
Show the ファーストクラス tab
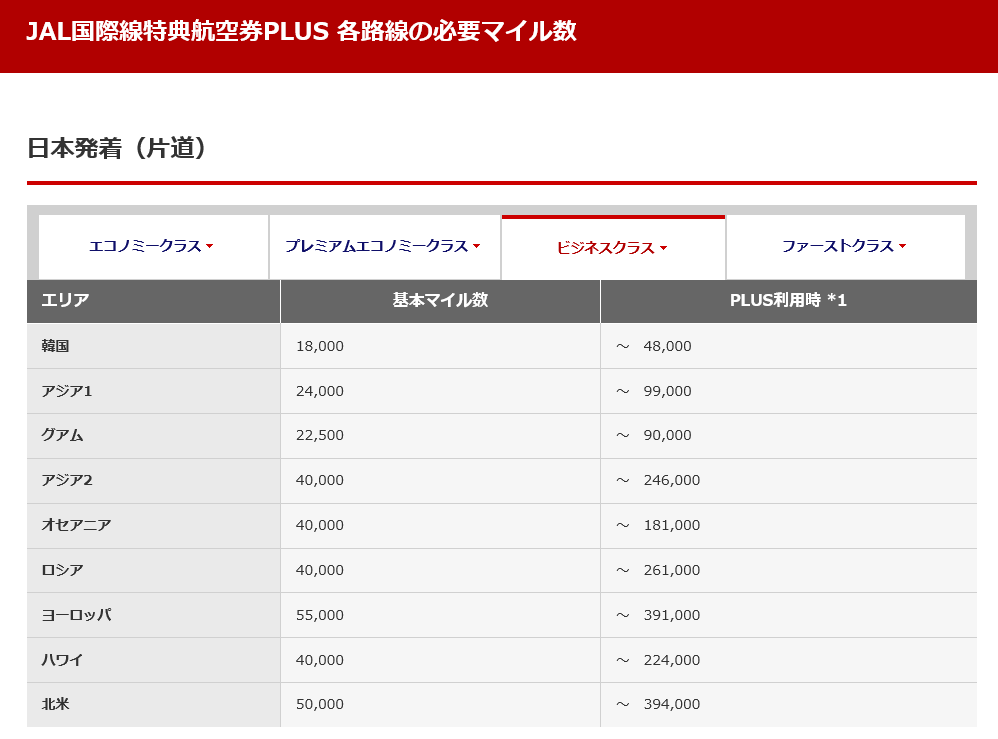tap(845, 246)
